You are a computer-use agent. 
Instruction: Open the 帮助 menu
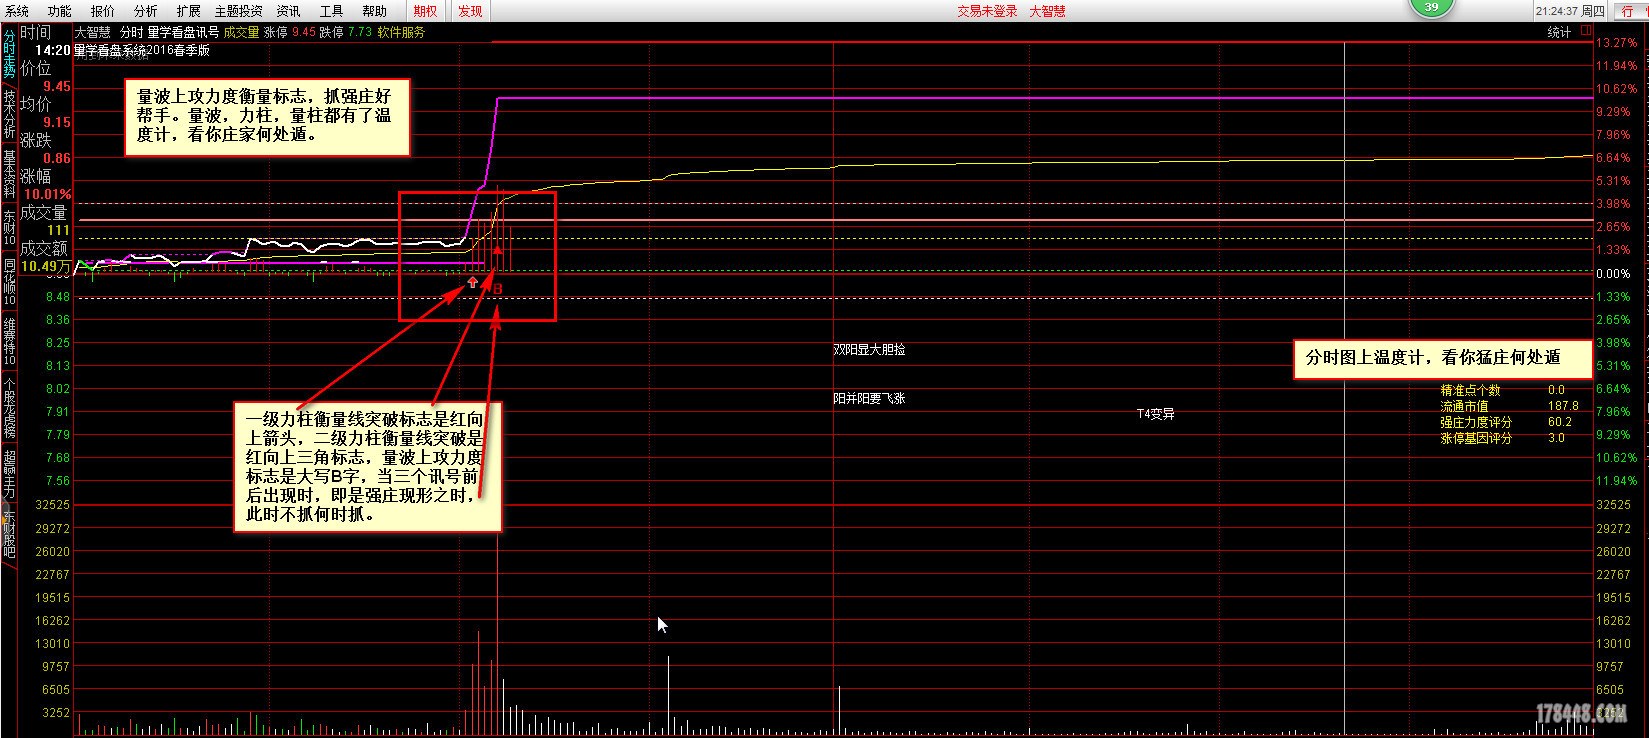coord(374,11)
